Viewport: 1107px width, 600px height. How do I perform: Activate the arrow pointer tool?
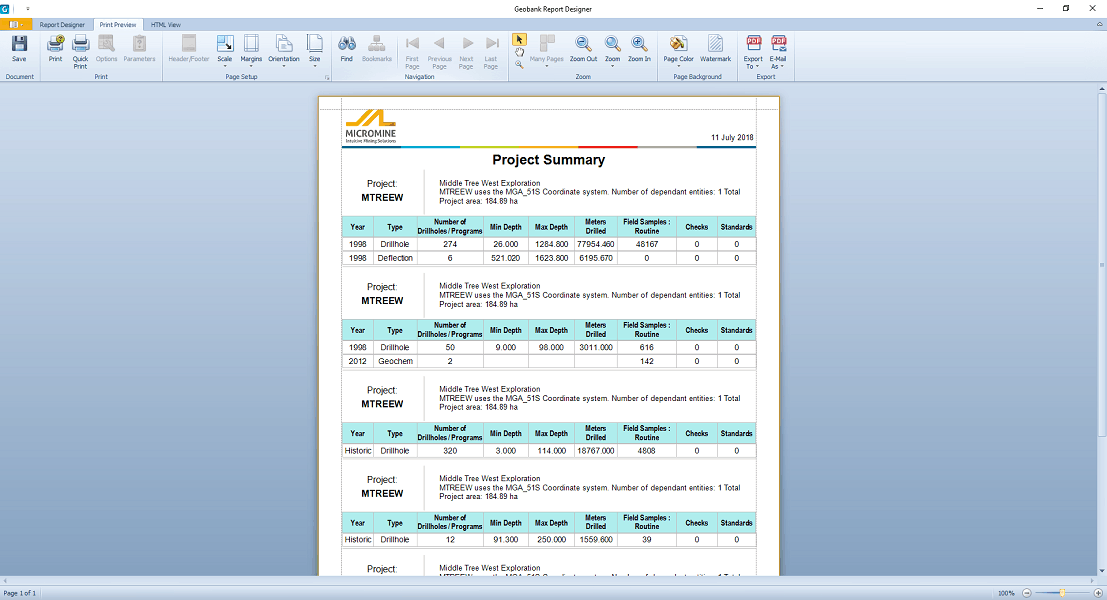click(x=519, y=39)
